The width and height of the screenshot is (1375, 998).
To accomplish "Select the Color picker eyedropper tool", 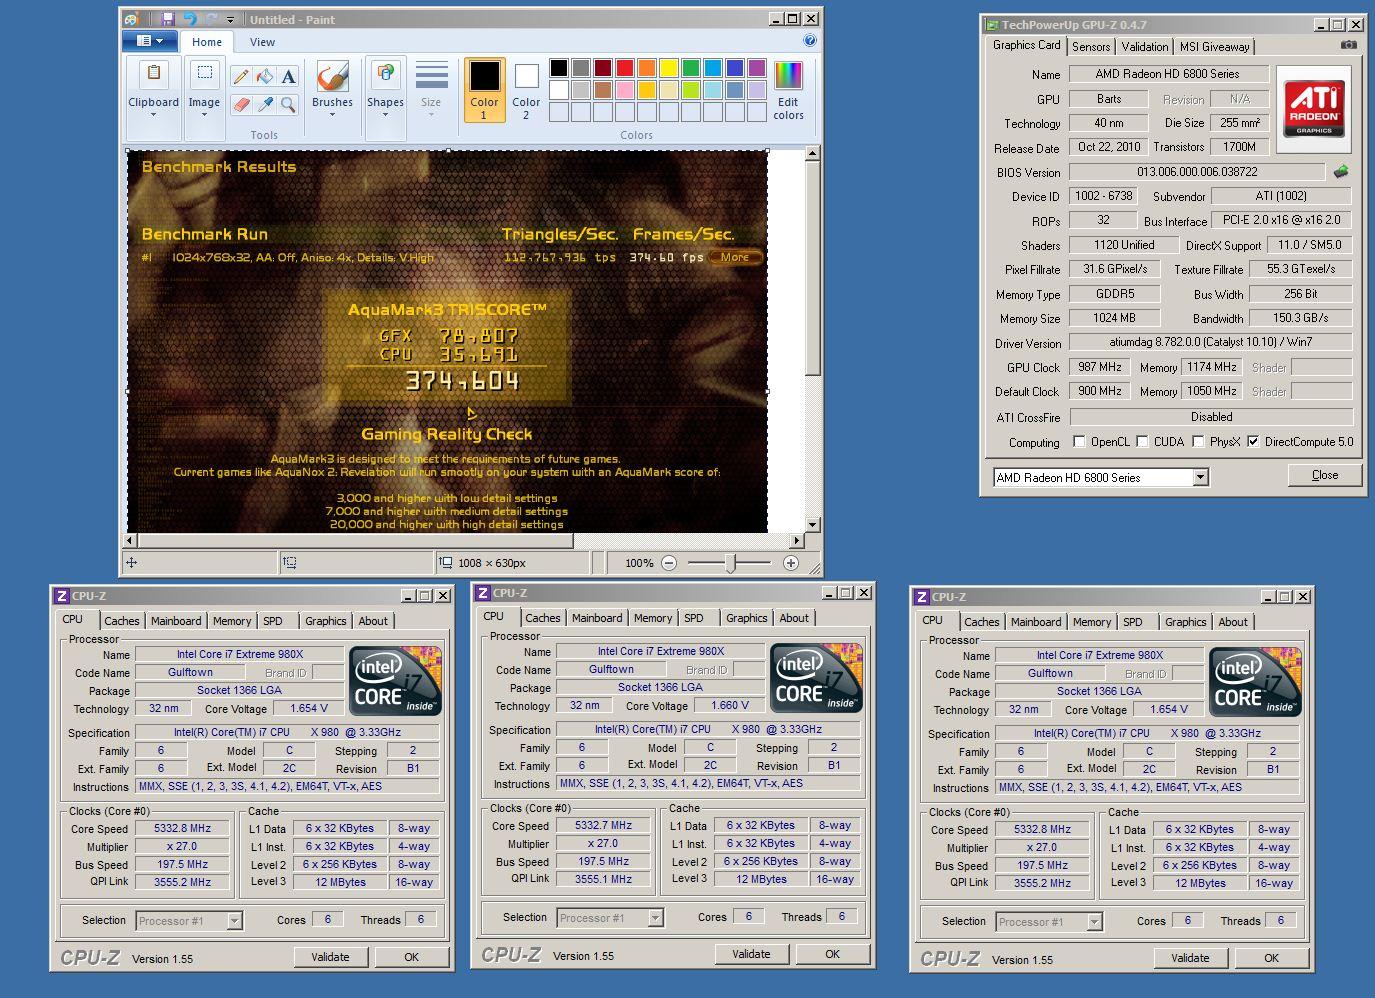I will click(x=265, y=104).
